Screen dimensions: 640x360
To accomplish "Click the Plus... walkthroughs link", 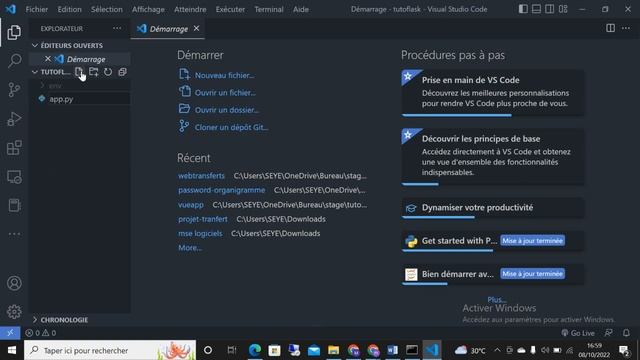I will (497, 299).
